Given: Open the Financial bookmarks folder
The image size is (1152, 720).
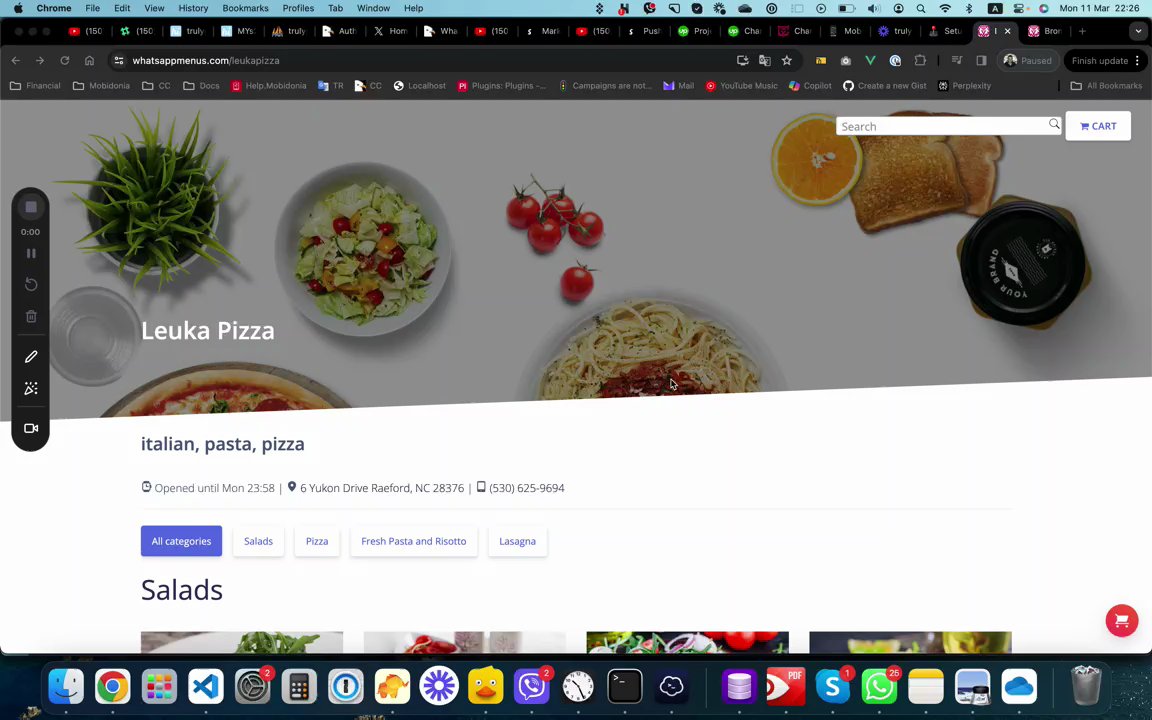Looking at the screenshot, I should (35, 85).
